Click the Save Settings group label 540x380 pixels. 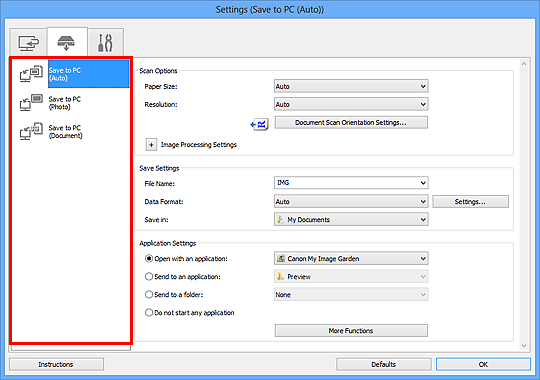coord(159,168)
